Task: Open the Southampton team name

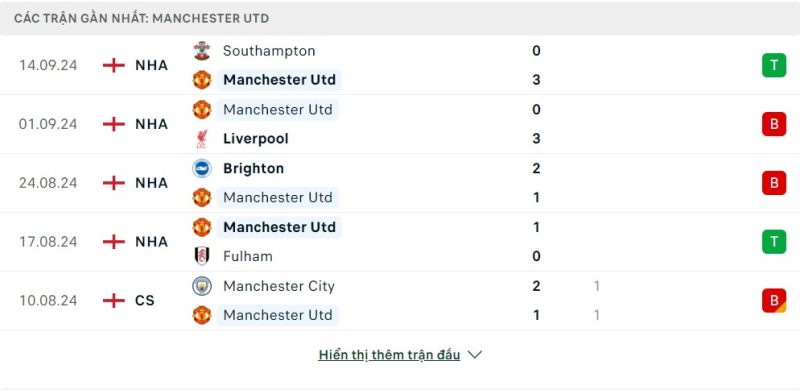Action: [x=269, y=51]
